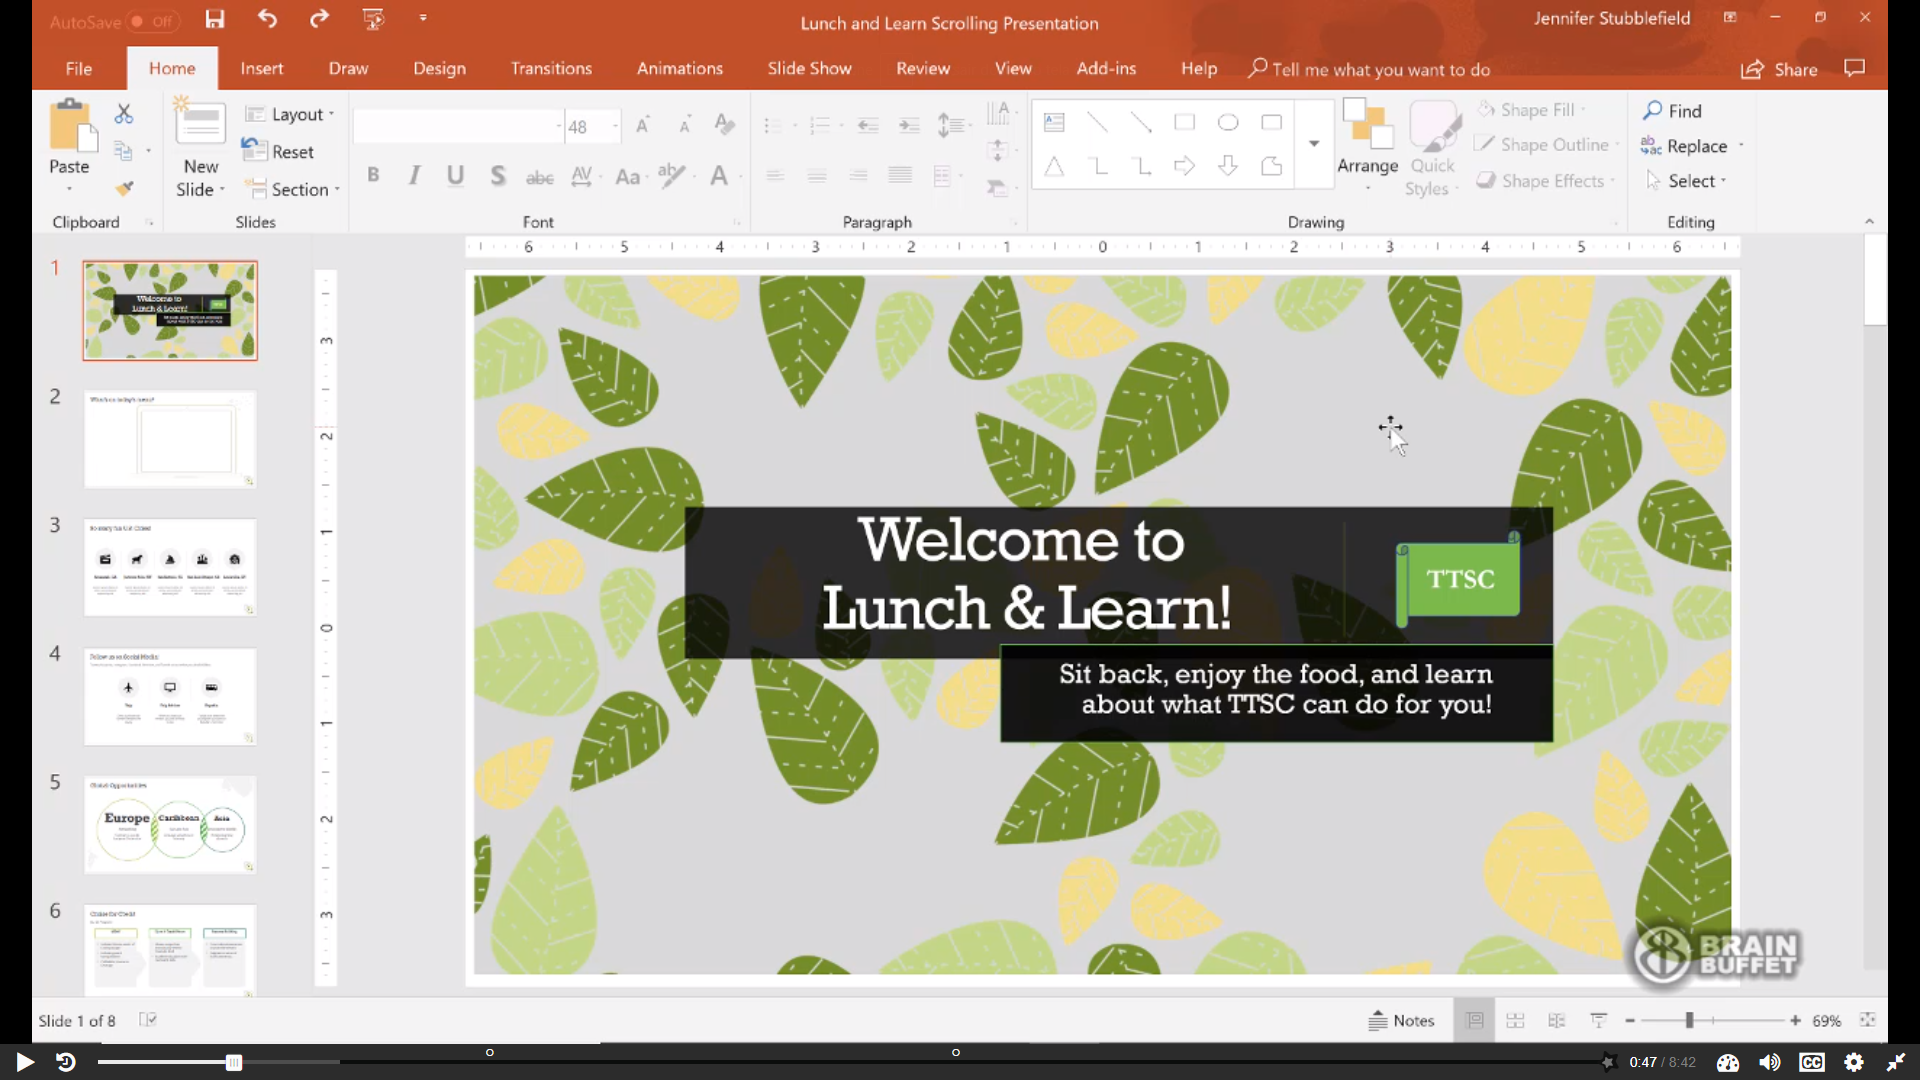Image resolution: width=1920 pixels, height=1080 pixels.
Task: Expand the shapes gallery with the More arrow
Action: pos(1314,143)
